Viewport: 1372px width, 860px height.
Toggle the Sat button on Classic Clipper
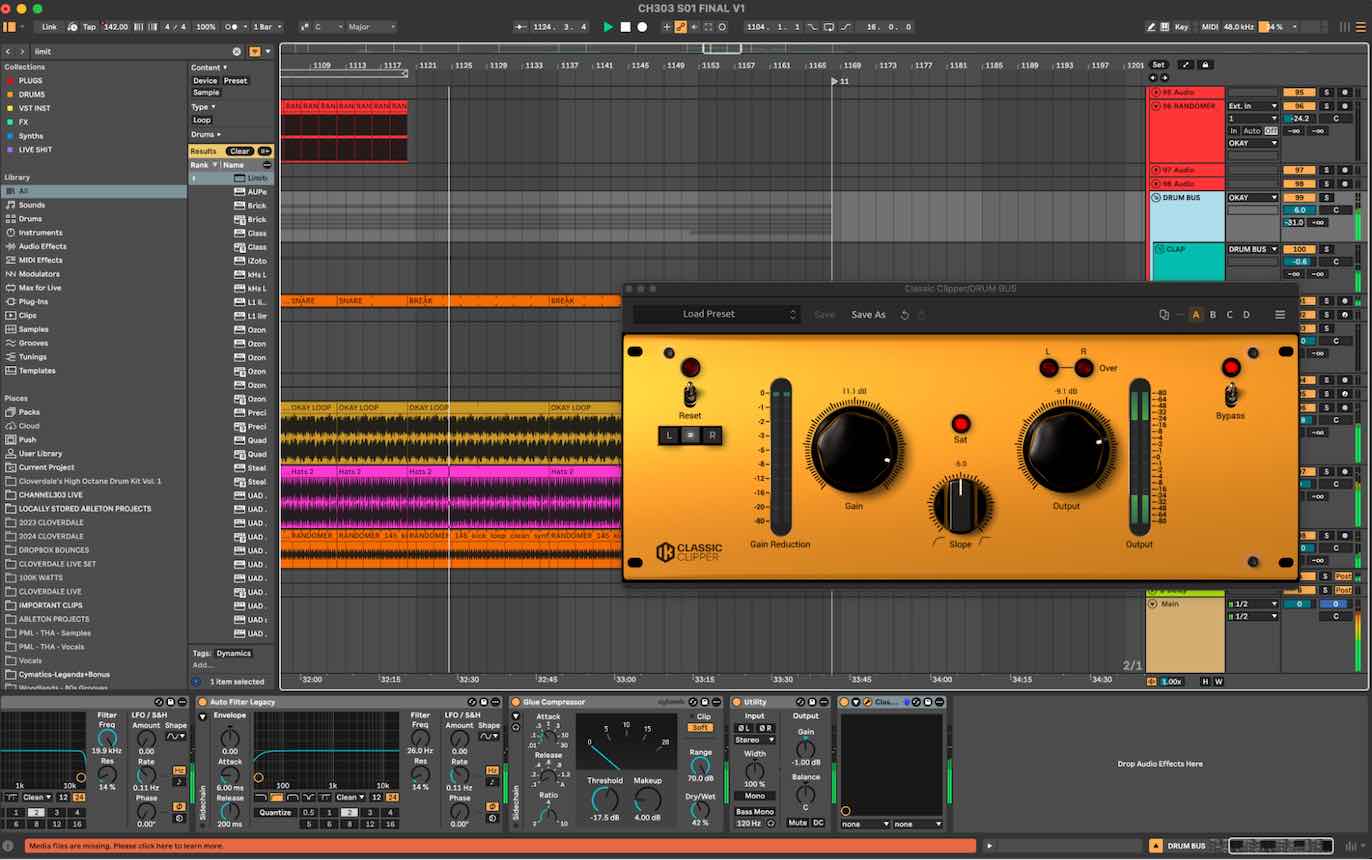960,422
